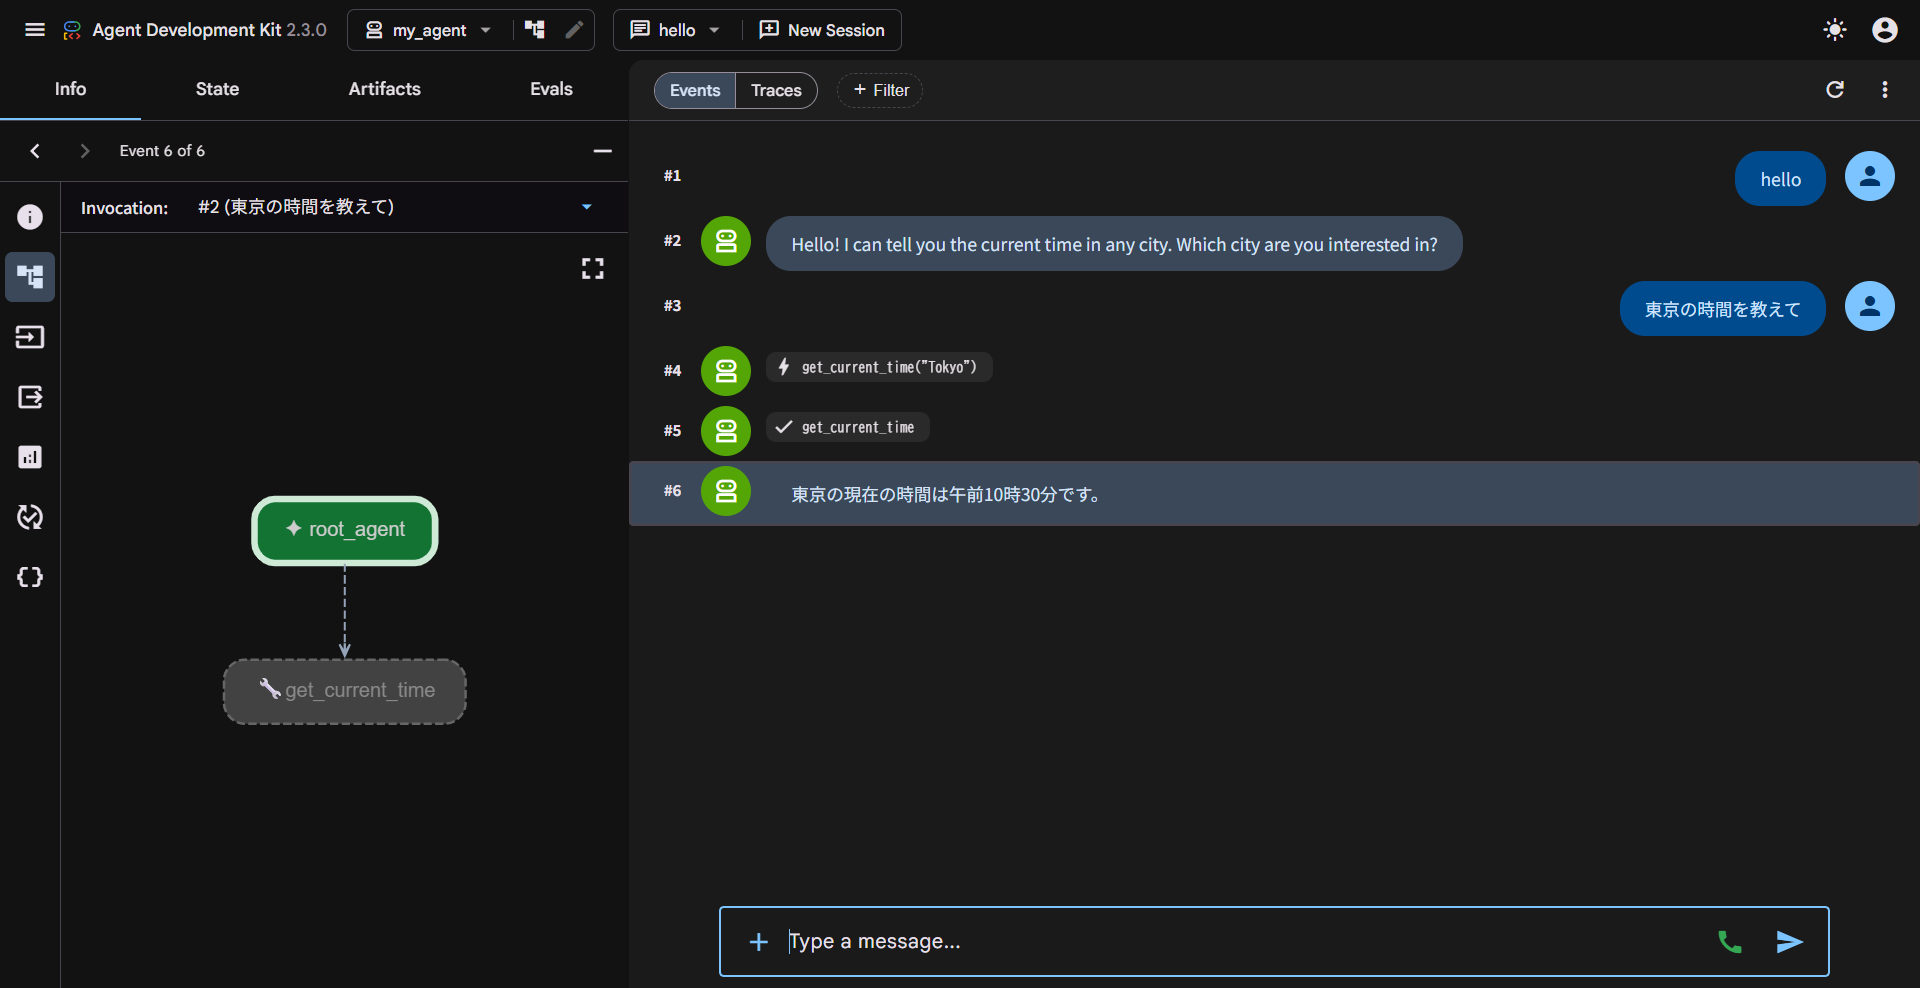Screen dimensions: 1920x988
Task: Switch to the Info tab
Action: click(x=70, y=89)
